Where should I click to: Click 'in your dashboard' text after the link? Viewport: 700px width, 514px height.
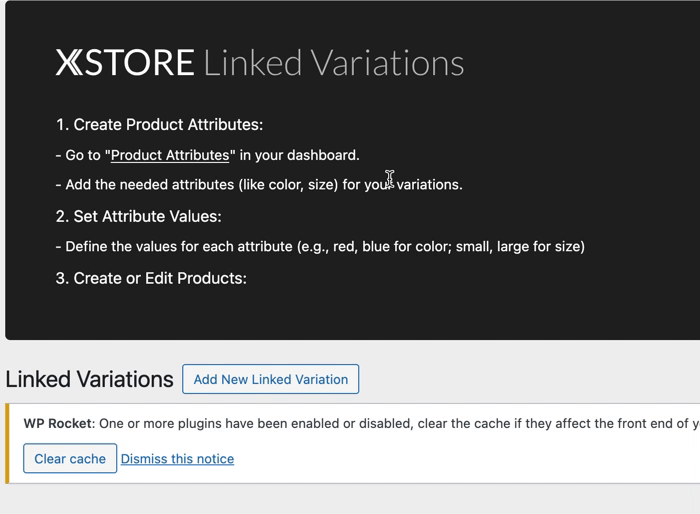(x=299, y=155)
